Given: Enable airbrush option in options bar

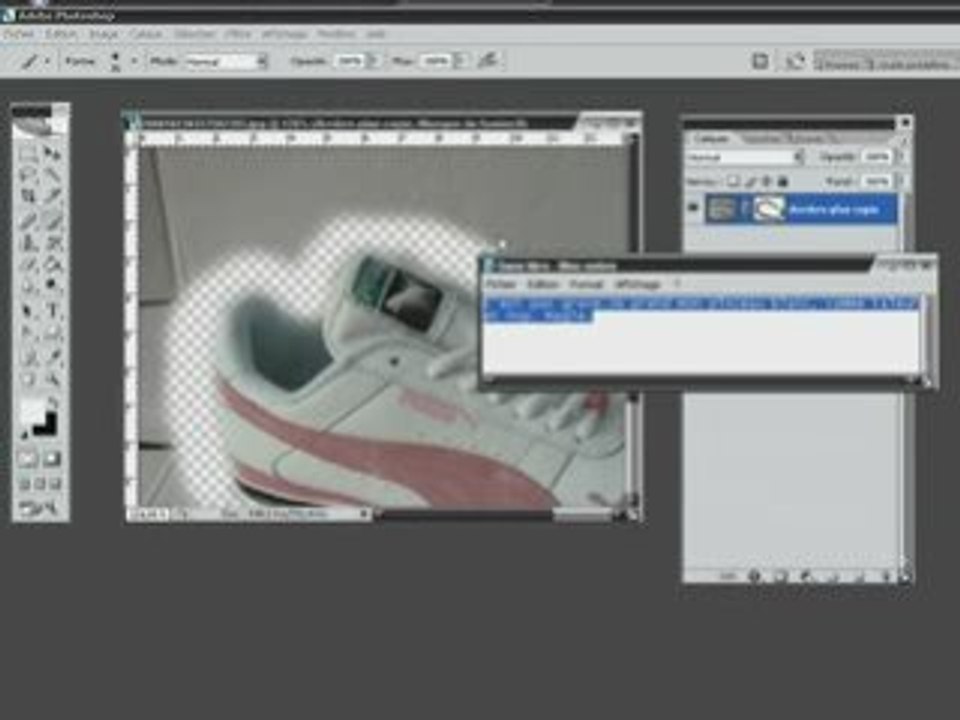Looking at the screenshot, I should tap(488, 60).
